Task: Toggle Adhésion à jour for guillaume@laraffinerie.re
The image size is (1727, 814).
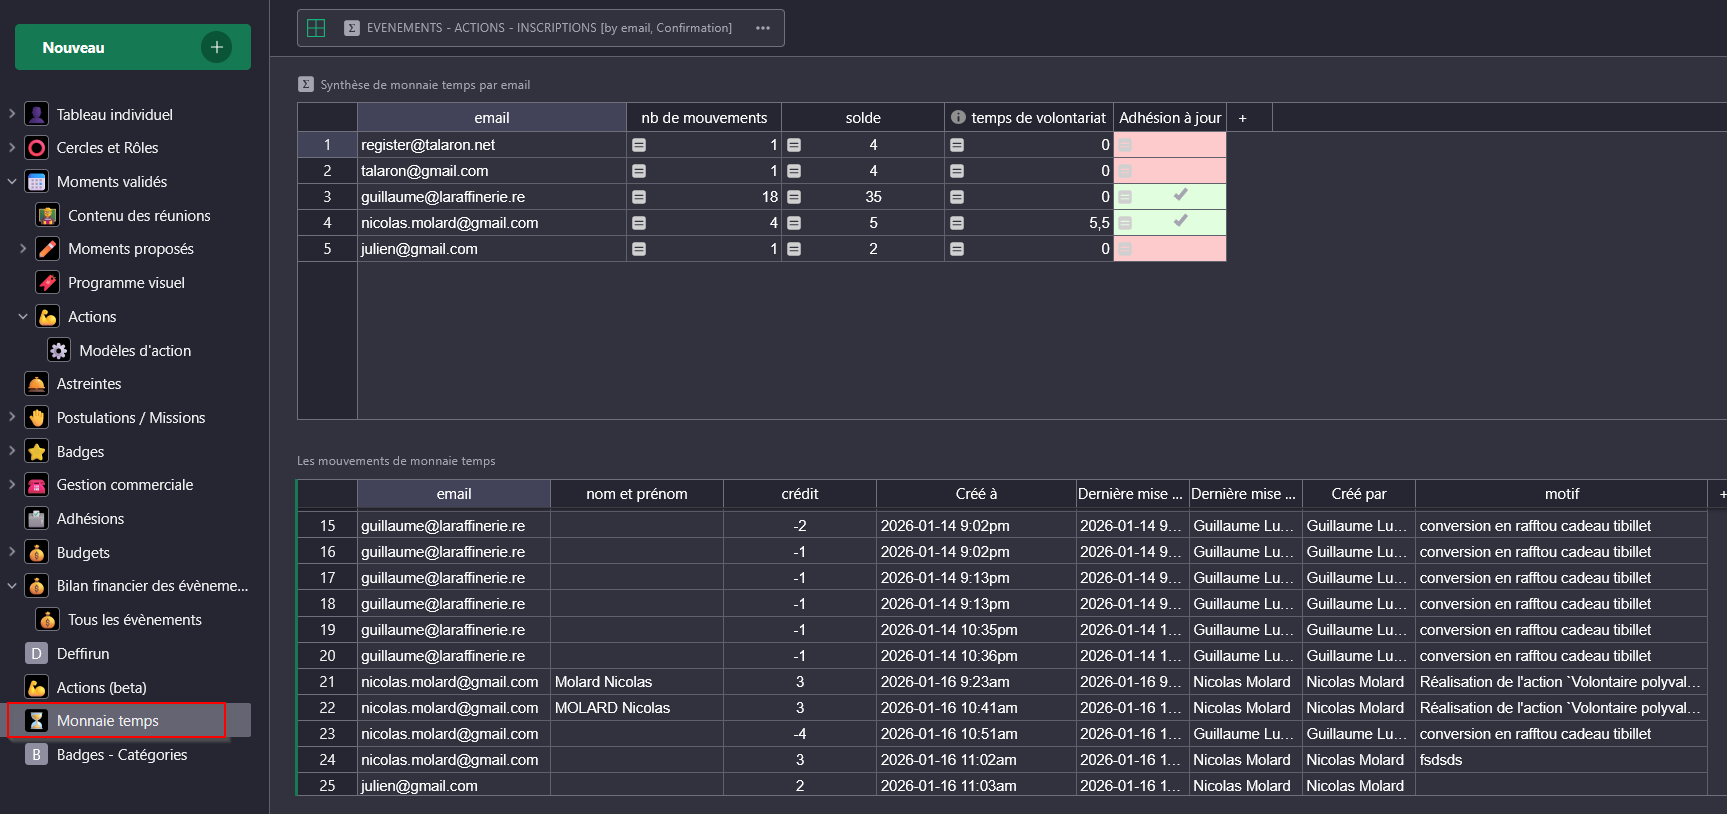Action: point(1180,196)
